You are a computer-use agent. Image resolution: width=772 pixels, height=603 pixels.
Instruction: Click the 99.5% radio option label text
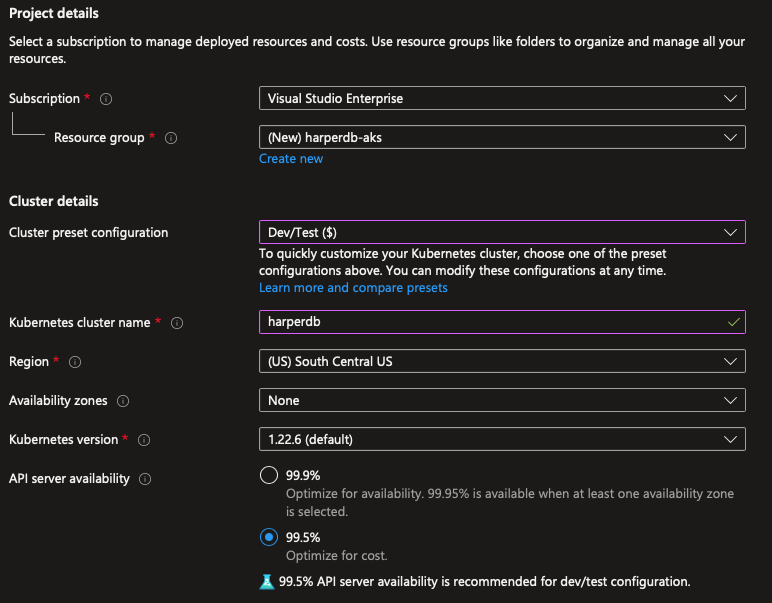click(303, 537)
